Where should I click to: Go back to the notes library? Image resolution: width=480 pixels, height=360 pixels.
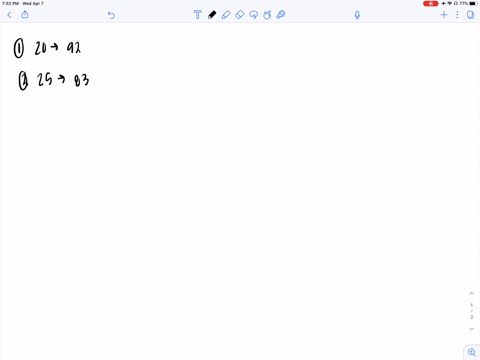9,15
